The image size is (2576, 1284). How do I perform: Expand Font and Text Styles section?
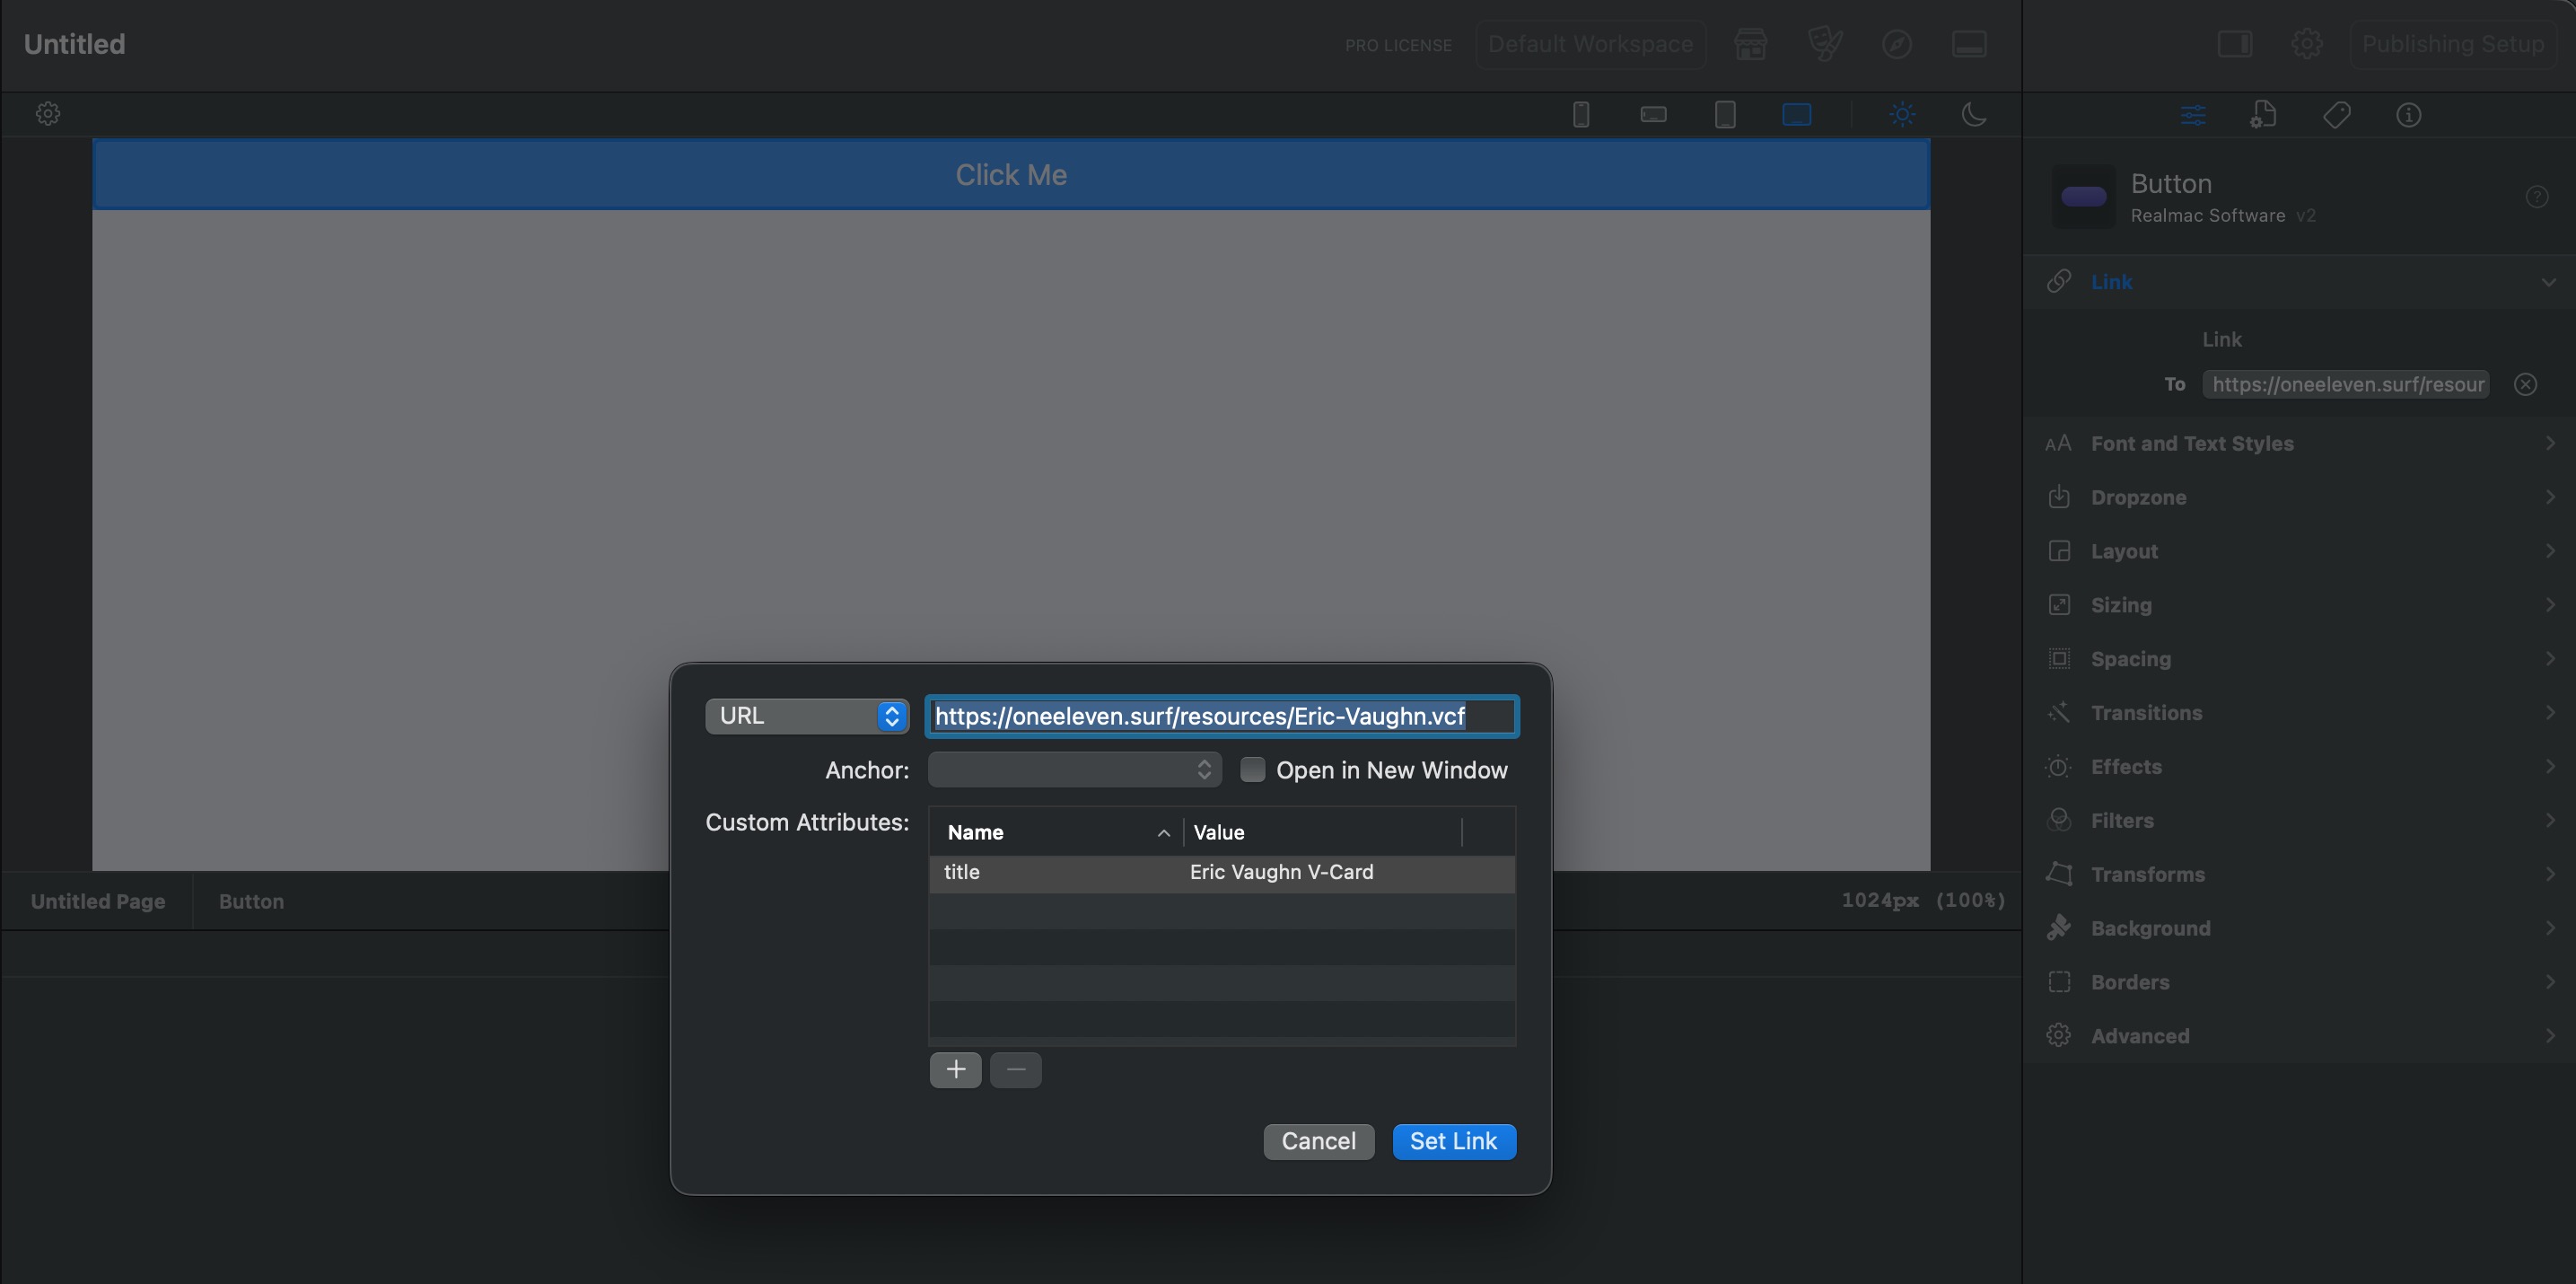[x=2299, y=444]
